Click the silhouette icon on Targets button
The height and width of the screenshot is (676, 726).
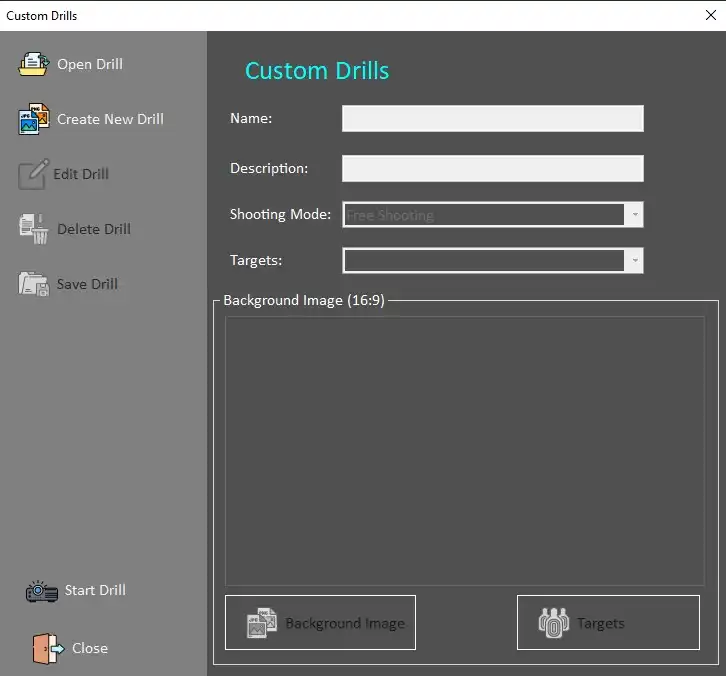(x=553, y=623)
